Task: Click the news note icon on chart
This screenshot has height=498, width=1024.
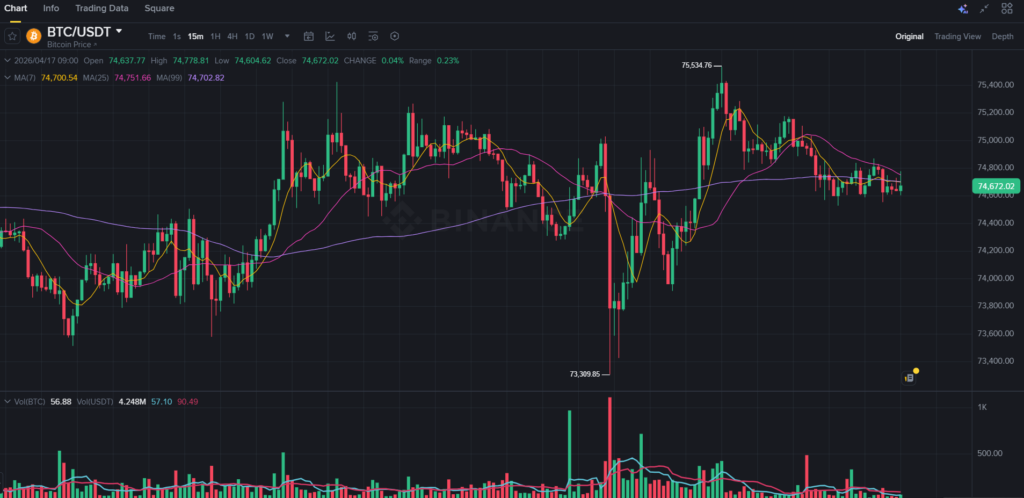Action: click(x=910, y=377)
